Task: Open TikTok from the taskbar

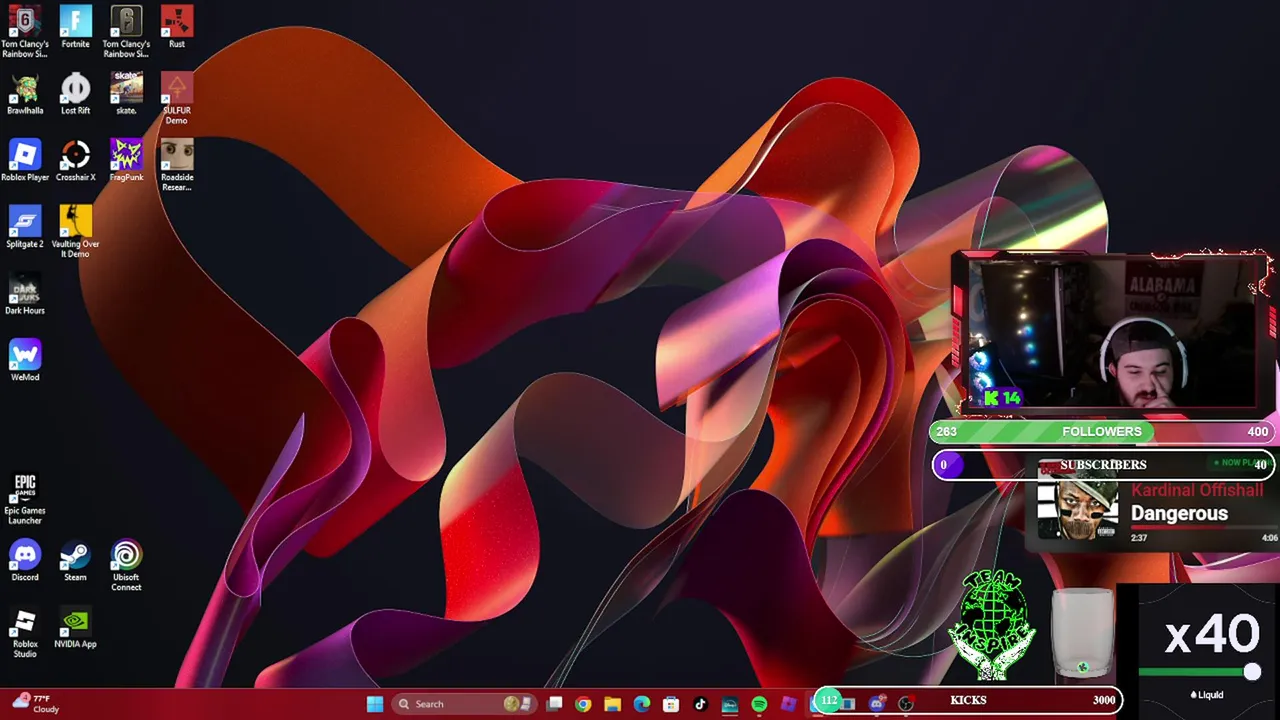Action: (700, 704)
